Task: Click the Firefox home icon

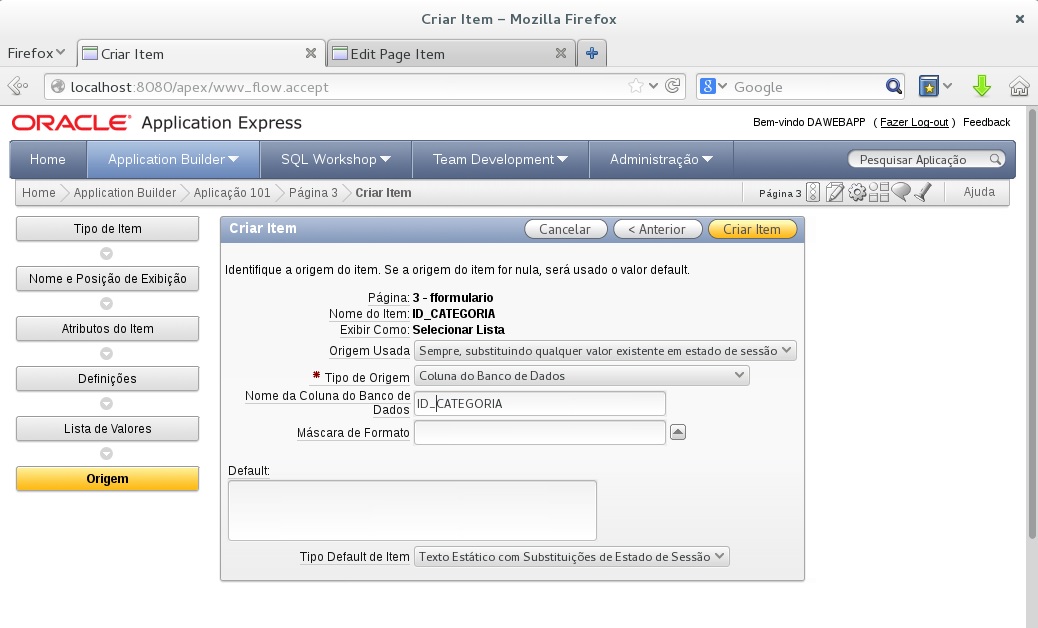Action: pos(1018,86)
